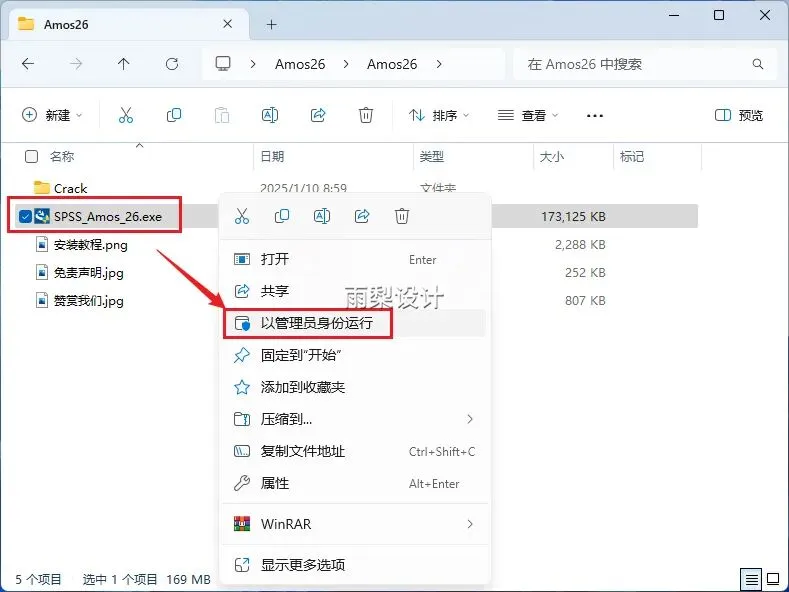Expand chevron after This PC icon in address bar
Viewport: 789px width, 592px height.
253,64
